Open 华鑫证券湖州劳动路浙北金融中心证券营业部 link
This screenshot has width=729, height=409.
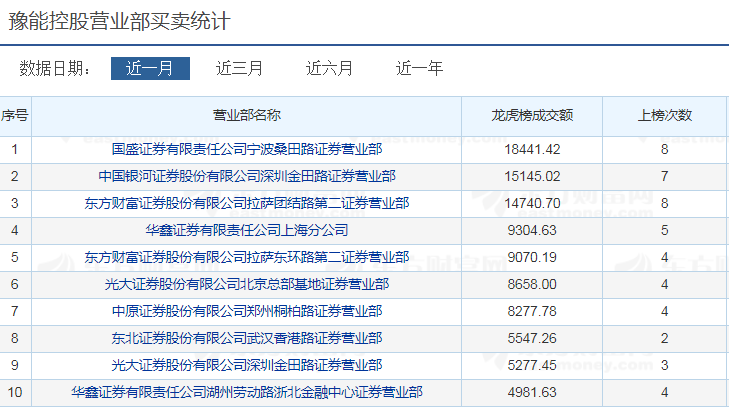pos(247,392)
